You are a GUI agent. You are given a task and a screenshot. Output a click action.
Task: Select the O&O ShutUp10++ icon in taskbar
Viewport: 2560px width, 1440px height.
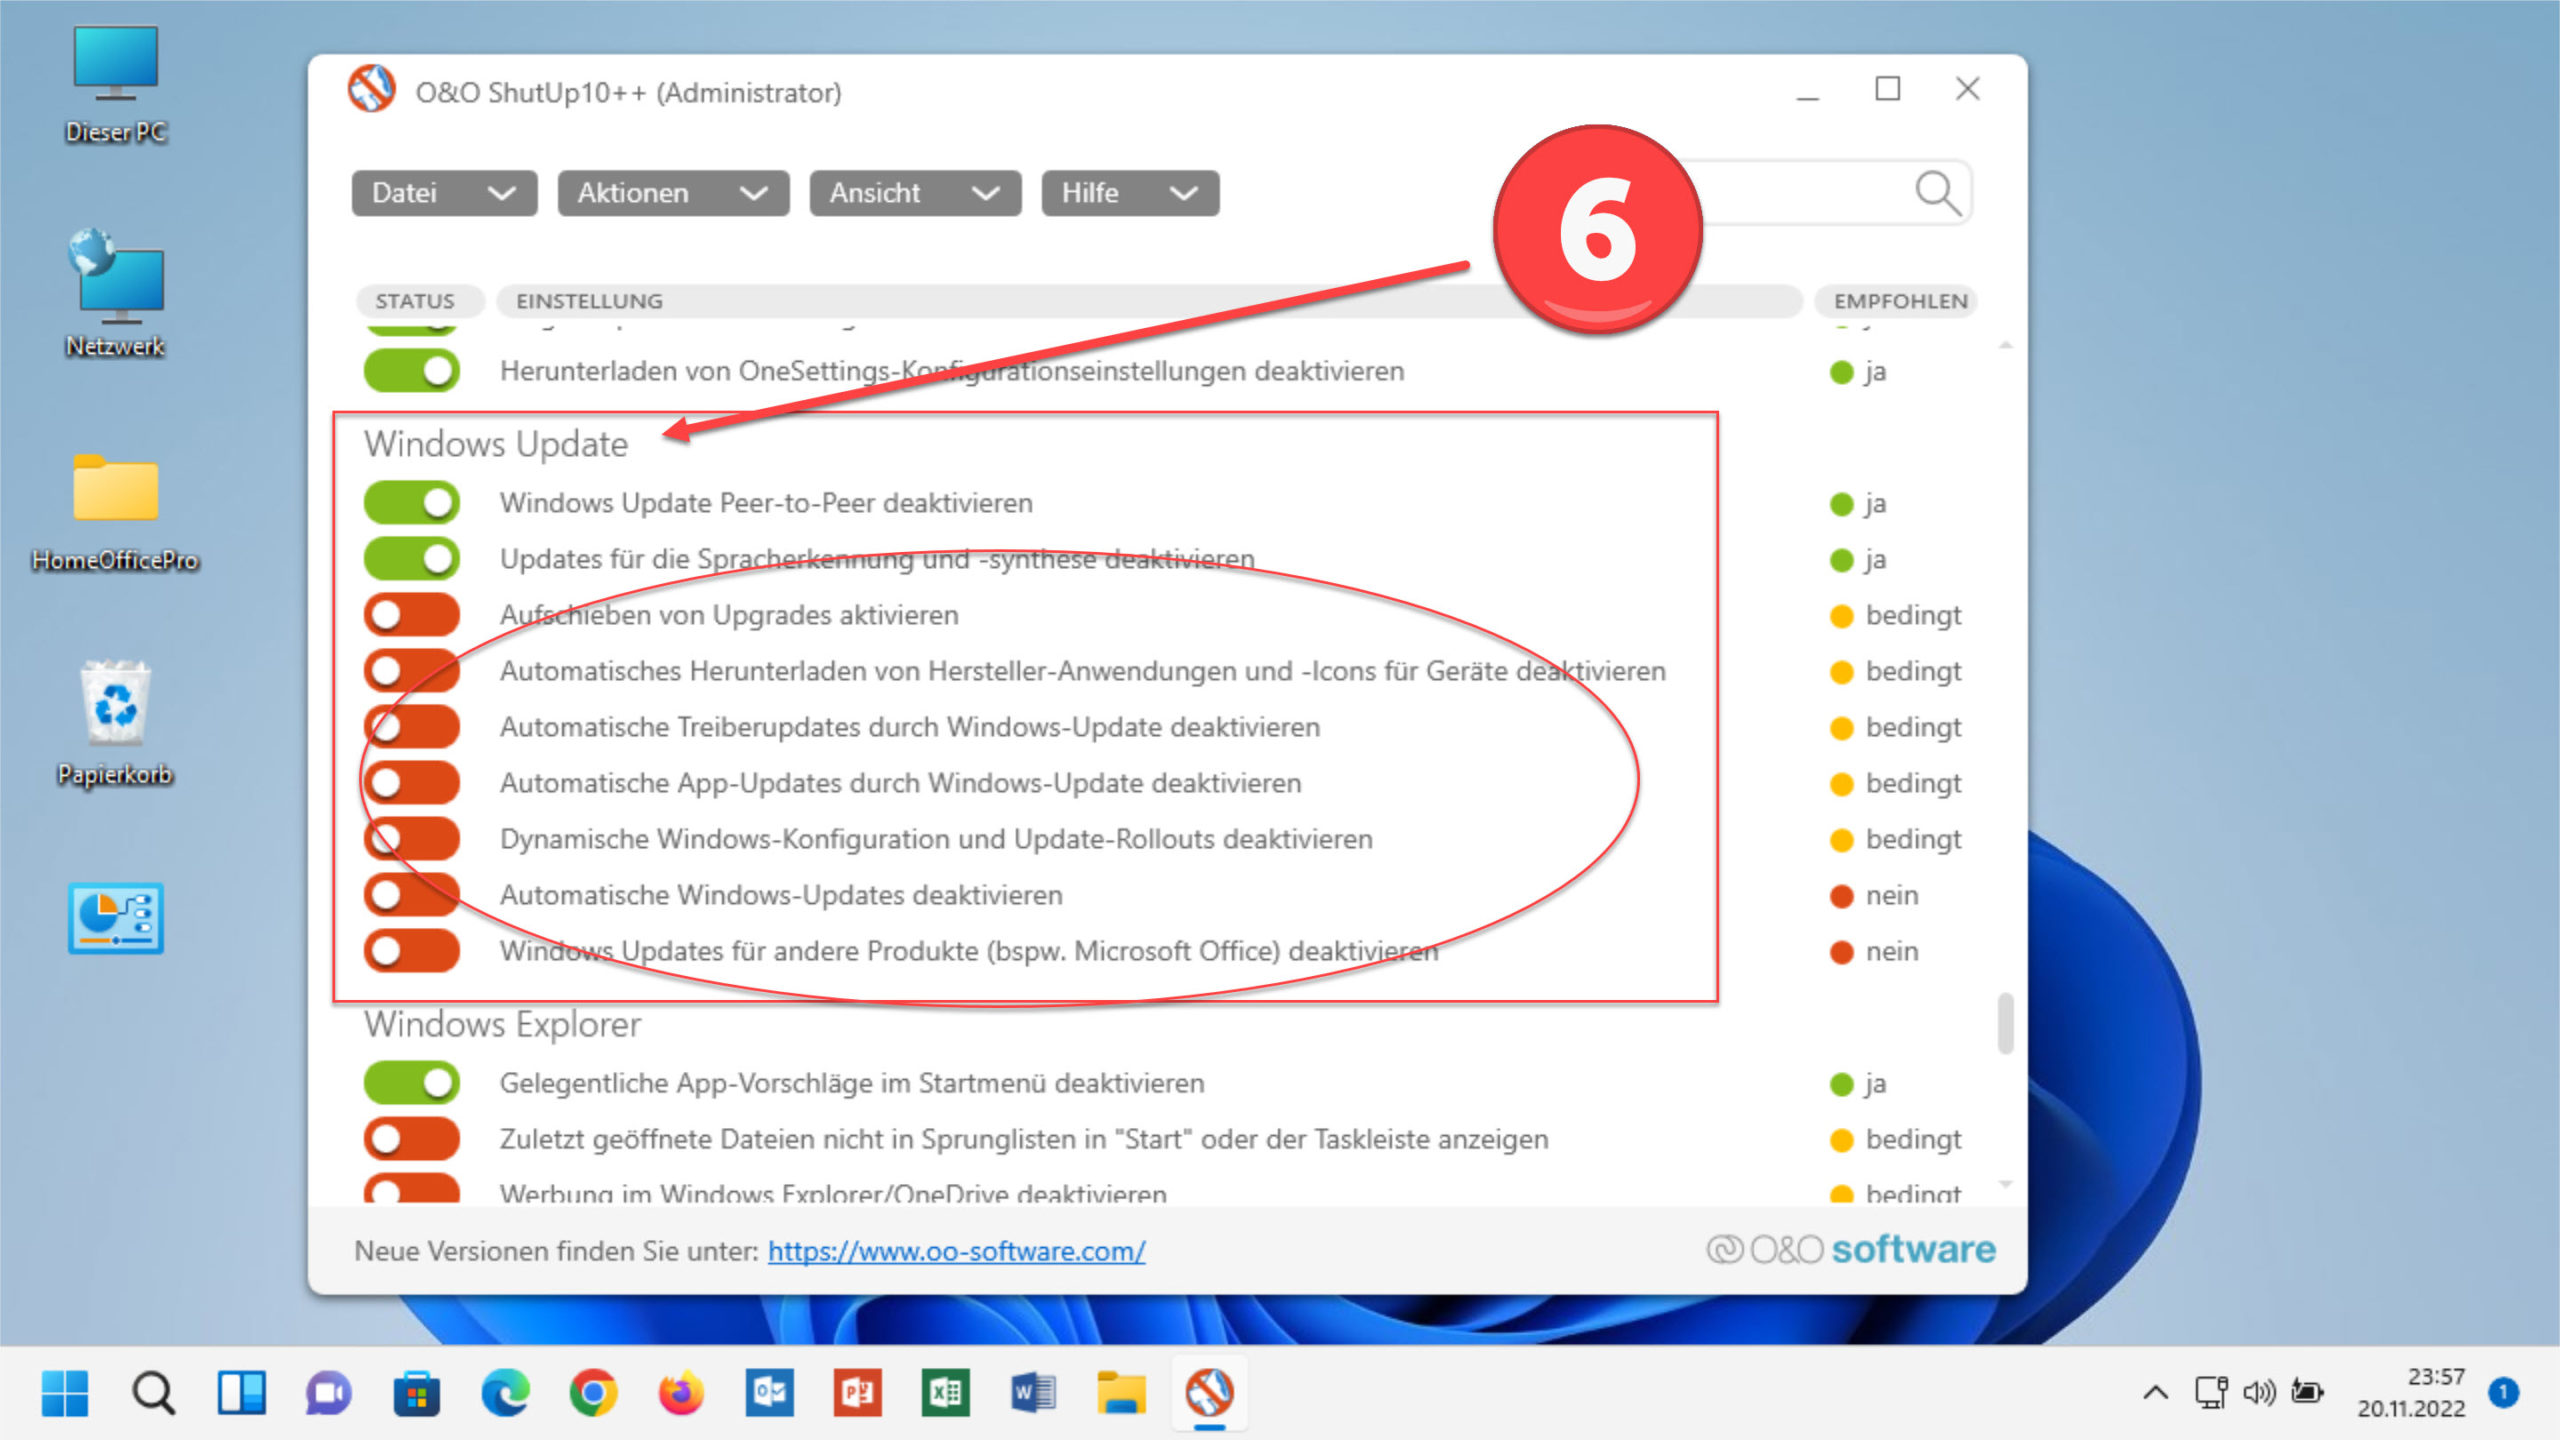pyautogui.click(x=1210, y=1391)
